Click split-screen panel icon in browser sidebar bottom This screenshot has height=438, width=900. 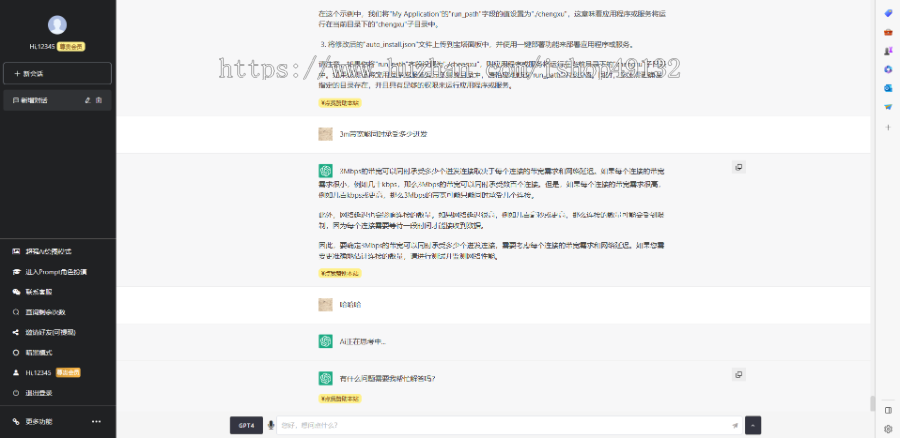888,410
